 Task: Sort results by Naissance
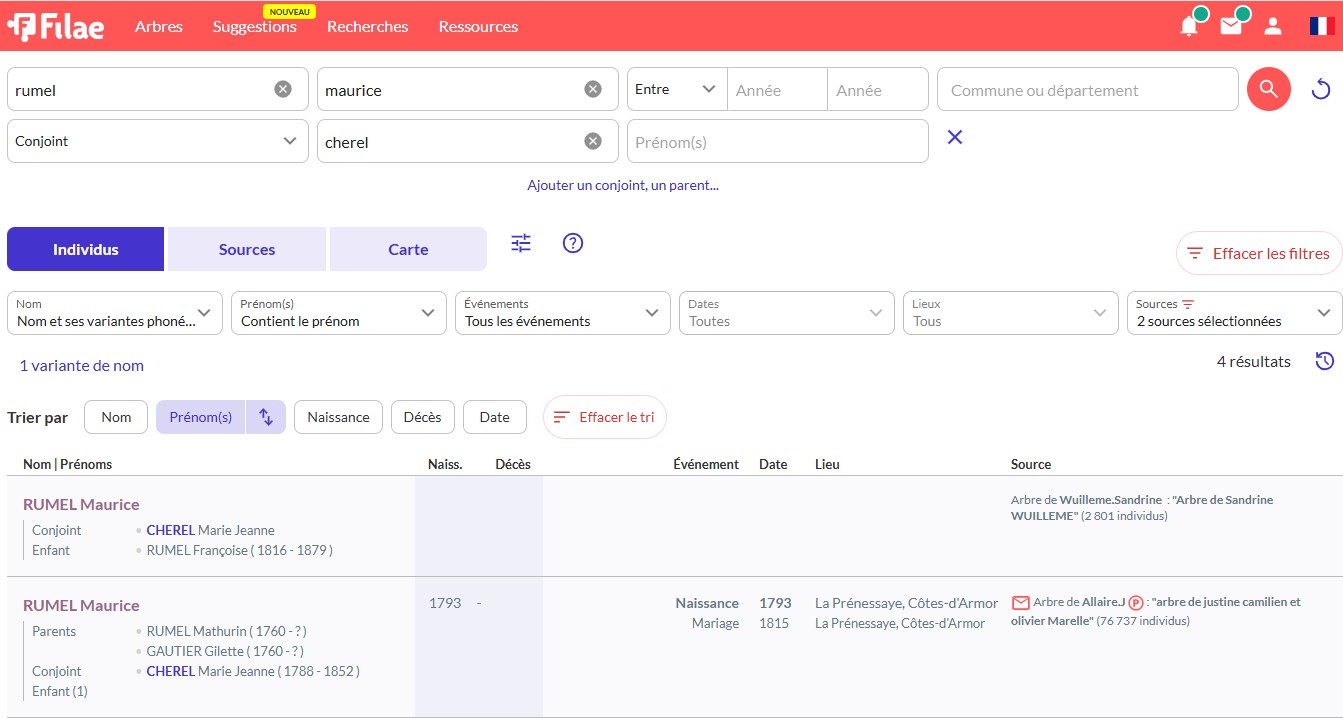(338, 417)
